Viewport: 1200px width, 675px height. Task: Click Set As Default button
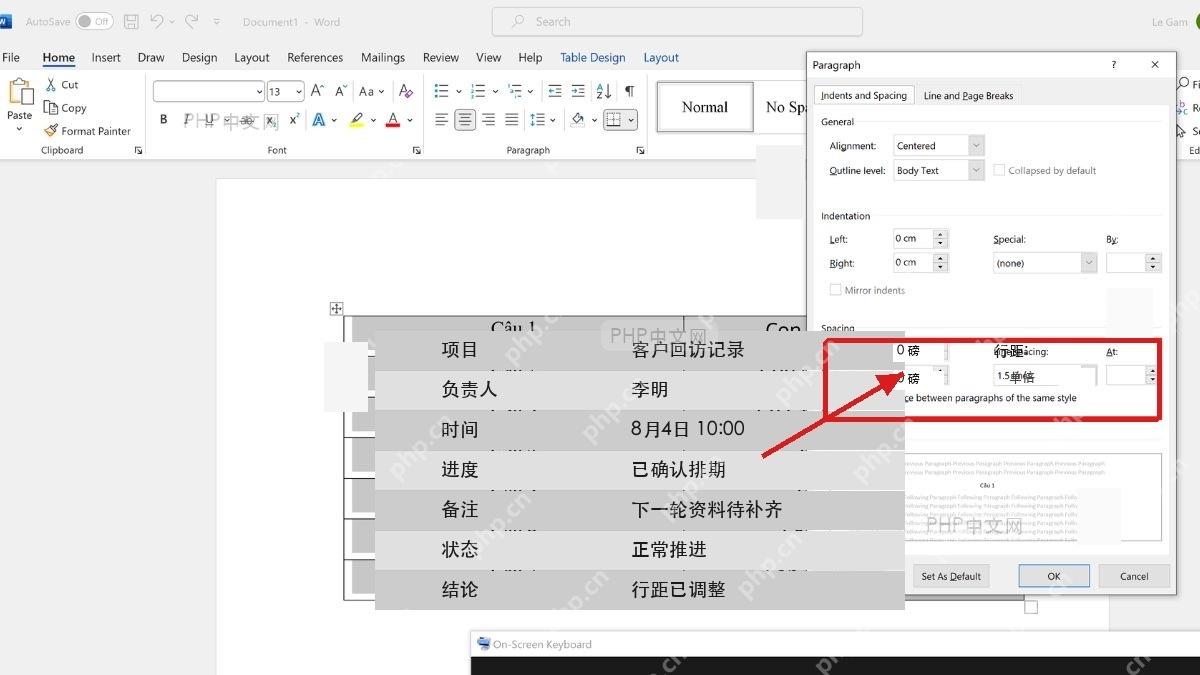tap(951, 576)
